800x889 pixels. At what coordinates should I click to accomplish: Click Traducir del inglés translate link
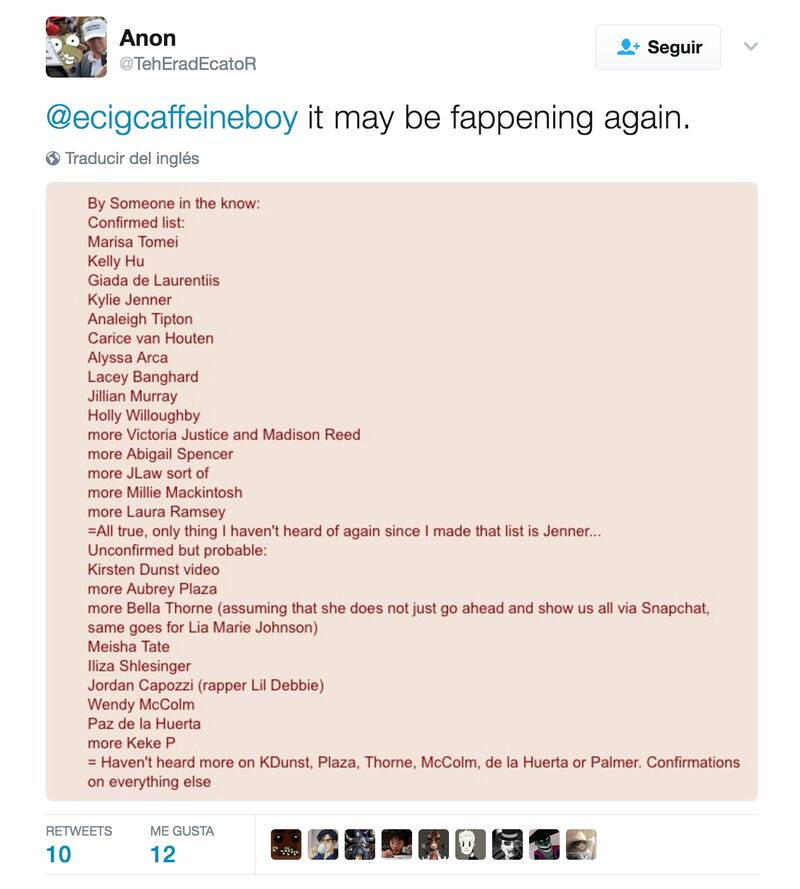pos(132,158)
